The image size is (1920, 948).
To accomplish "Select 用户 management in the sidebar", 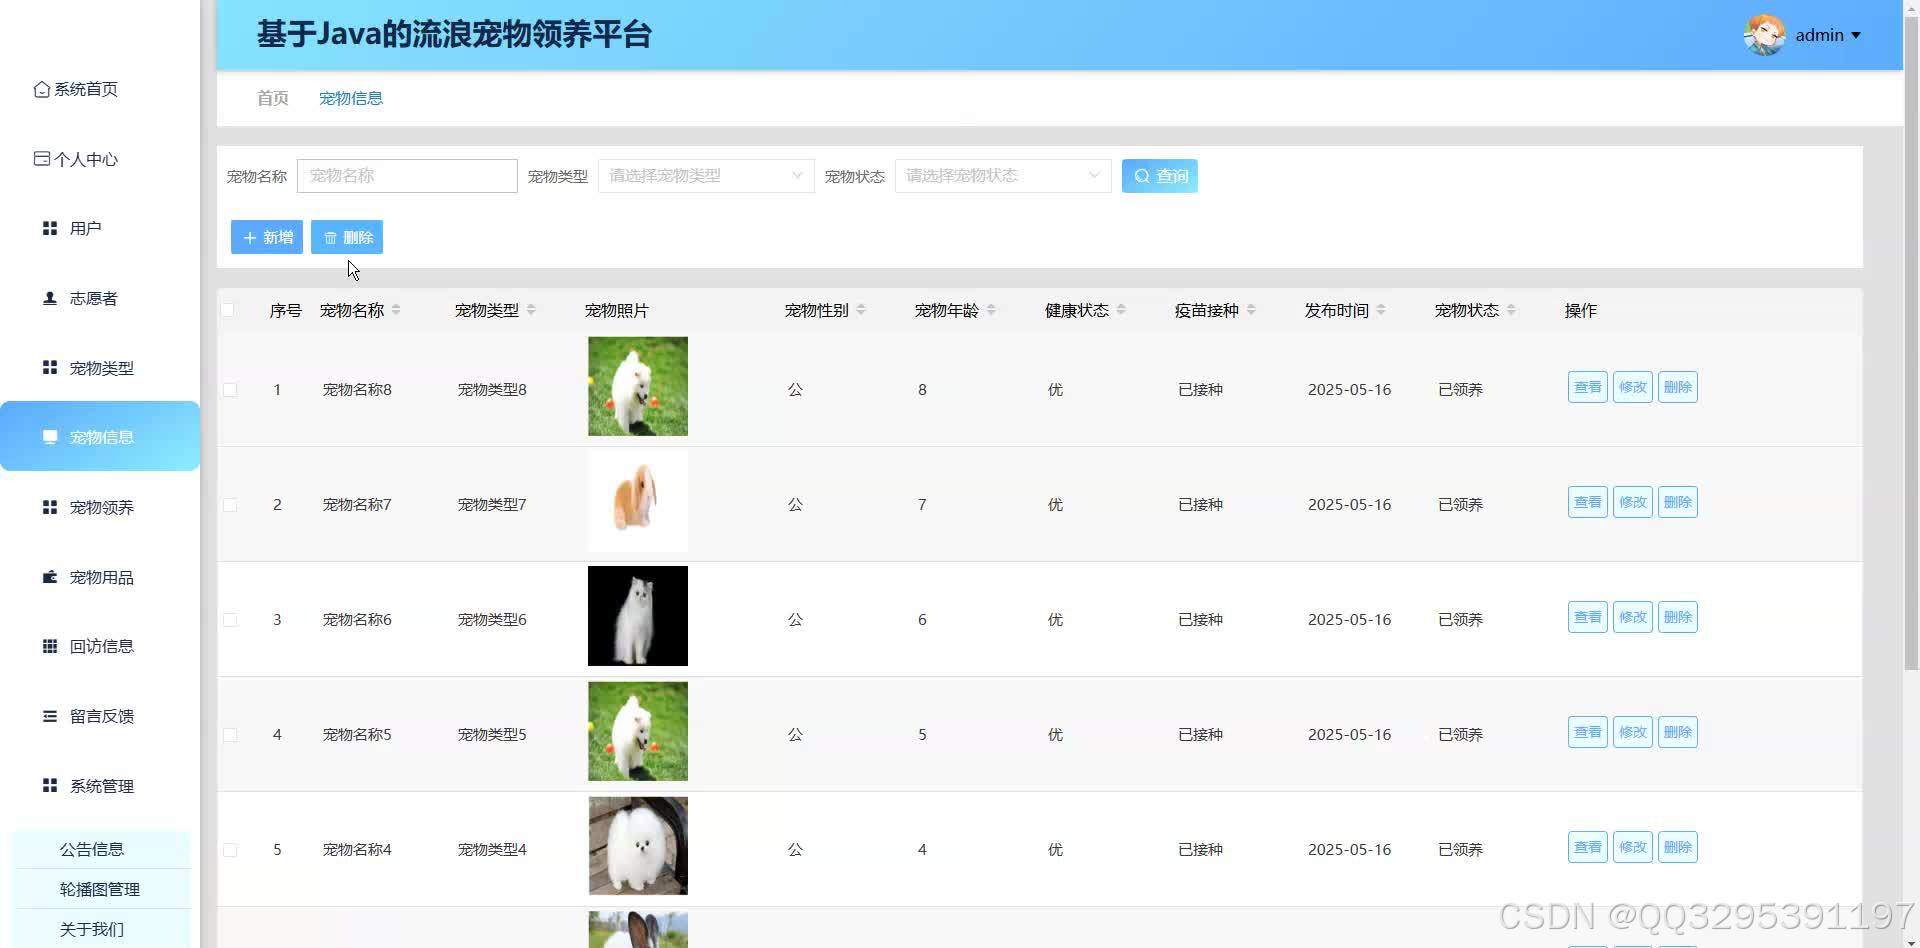I will point(87,228).
